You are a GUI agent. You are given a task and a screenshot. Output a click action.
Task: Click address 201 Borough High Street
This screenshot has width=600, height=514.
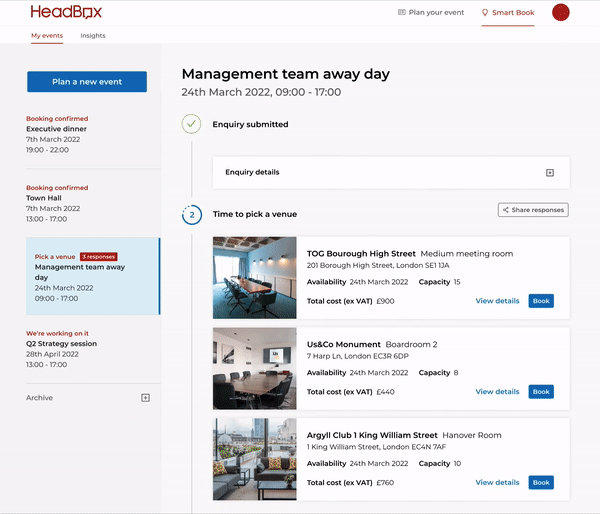coord(378,265)
